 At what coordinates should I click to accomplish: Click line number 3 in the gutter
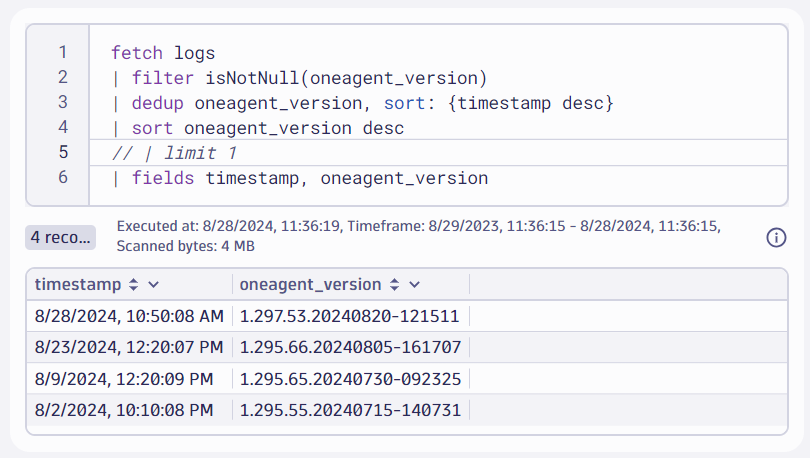click(63, 102)
